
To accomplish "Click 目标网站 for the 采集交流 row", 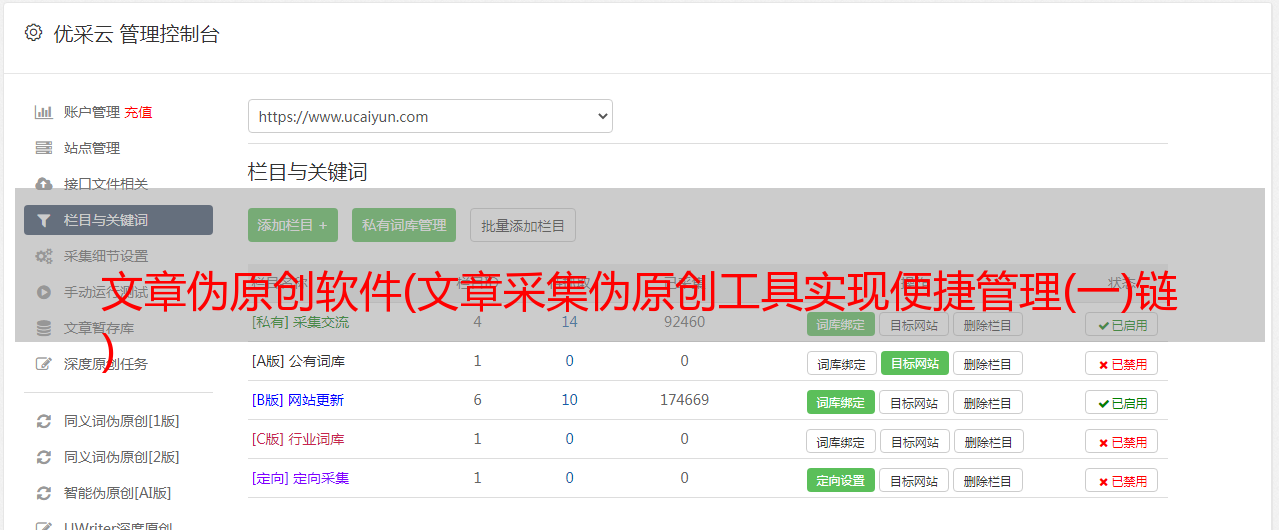I will point(914,324).
